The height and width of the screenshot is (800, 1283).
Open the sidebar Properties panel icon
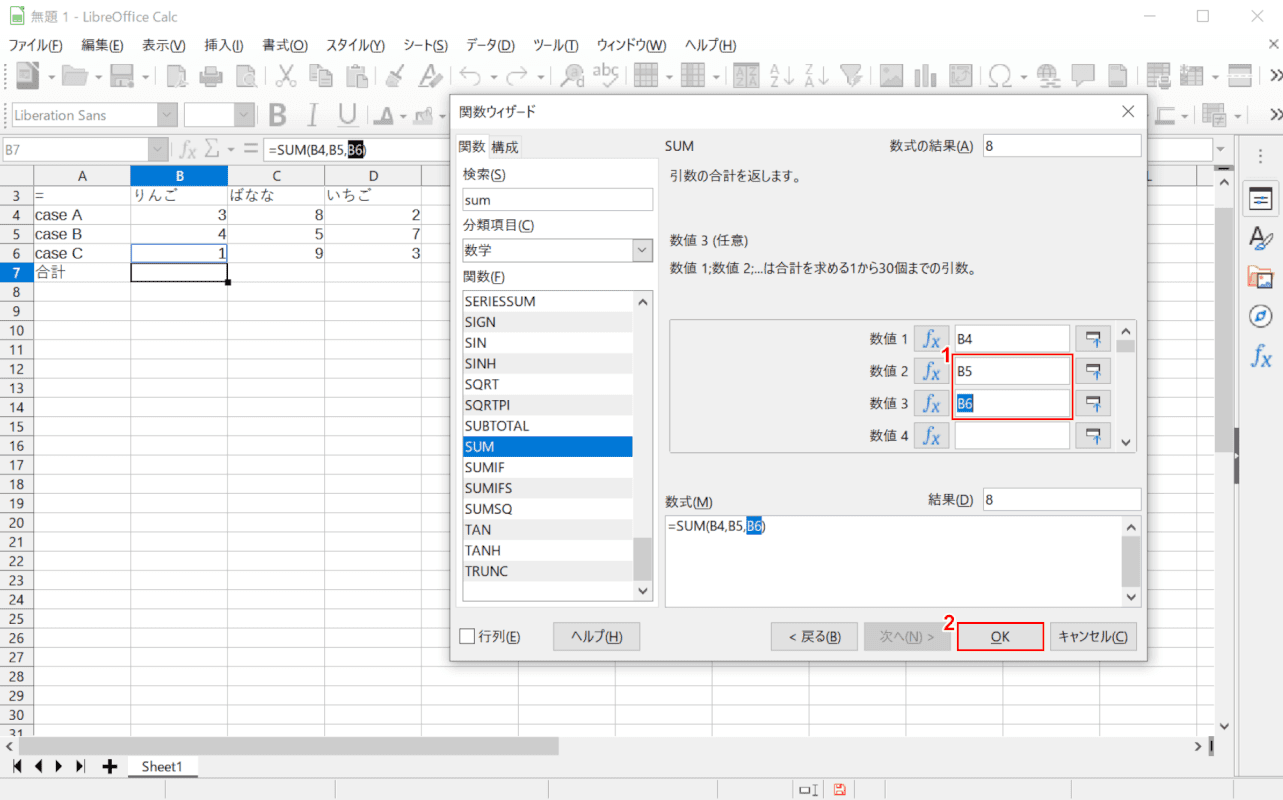[x=1261, y=199]
